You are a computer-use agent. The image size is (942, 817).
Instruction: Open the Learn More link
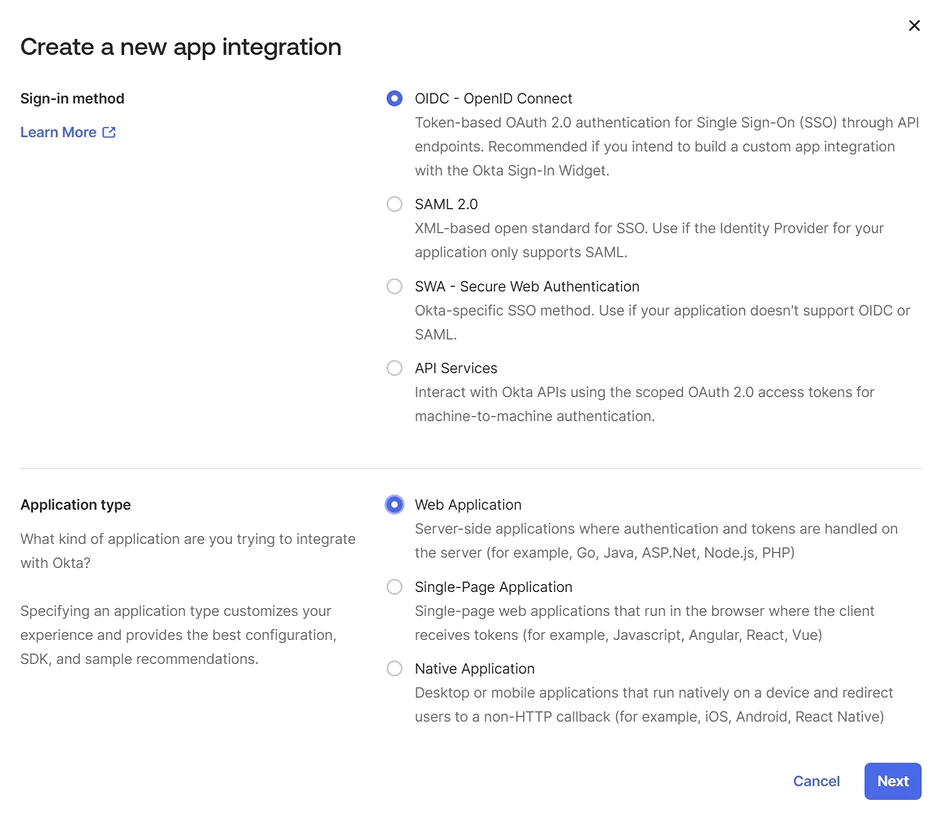(x=58, y=131)
